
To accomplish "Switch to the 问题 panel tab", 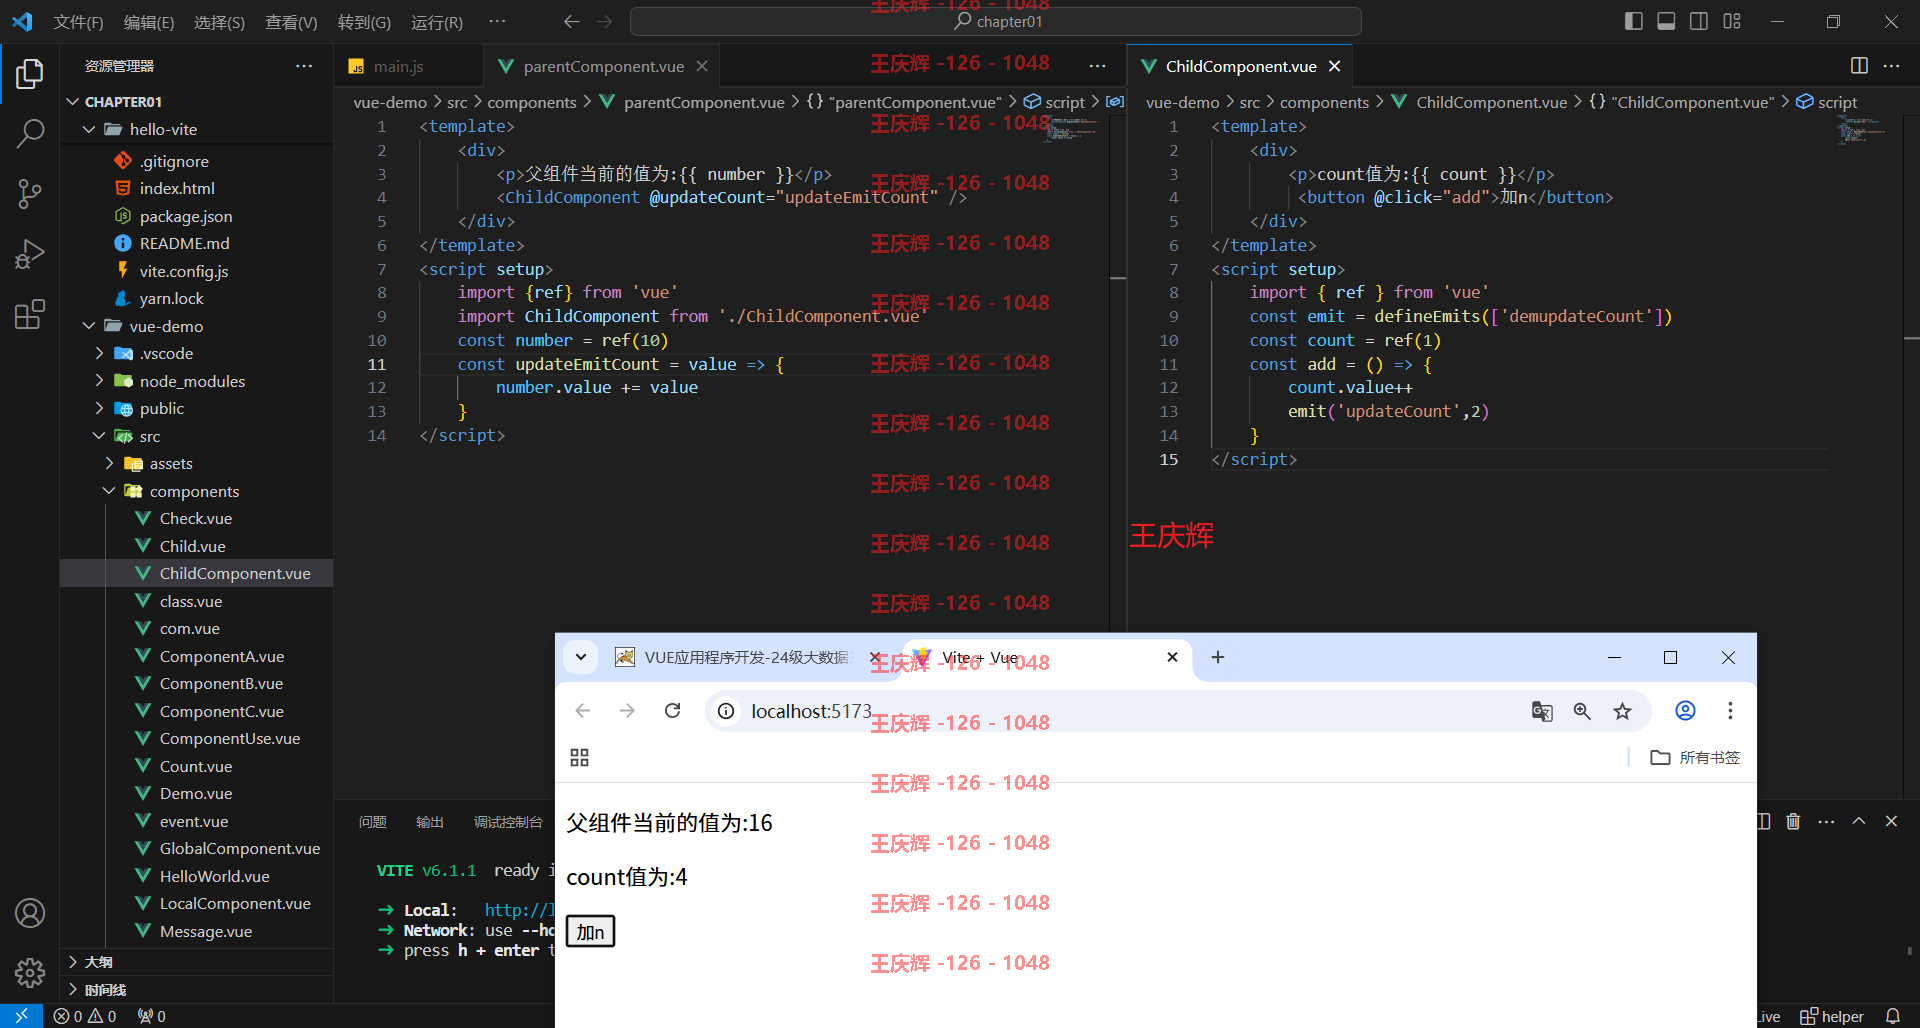I will (372, 822).
